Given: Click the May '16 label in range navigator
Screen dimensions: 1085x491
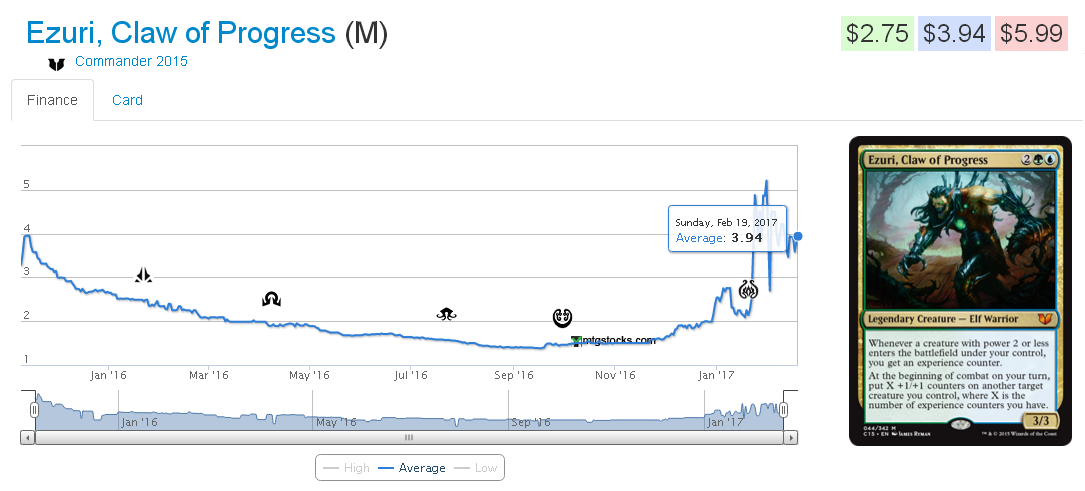Looking at the screenshot, I should pyautogui.click(x=336, y=422).
